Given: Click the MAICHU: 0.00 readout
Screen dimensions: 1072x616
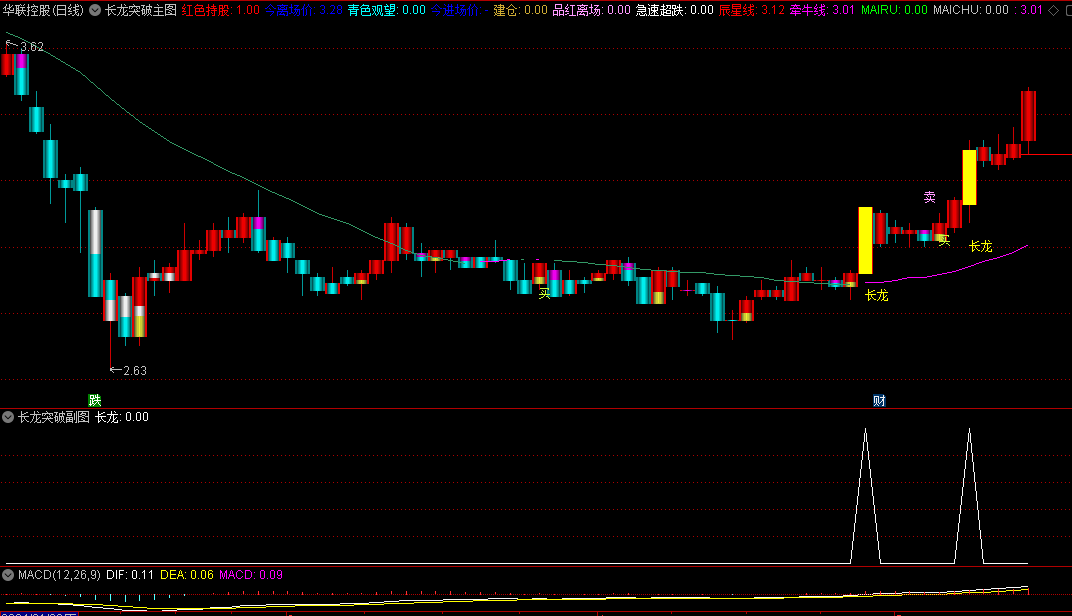Looking at the screenshot, I should pos(971,10).
